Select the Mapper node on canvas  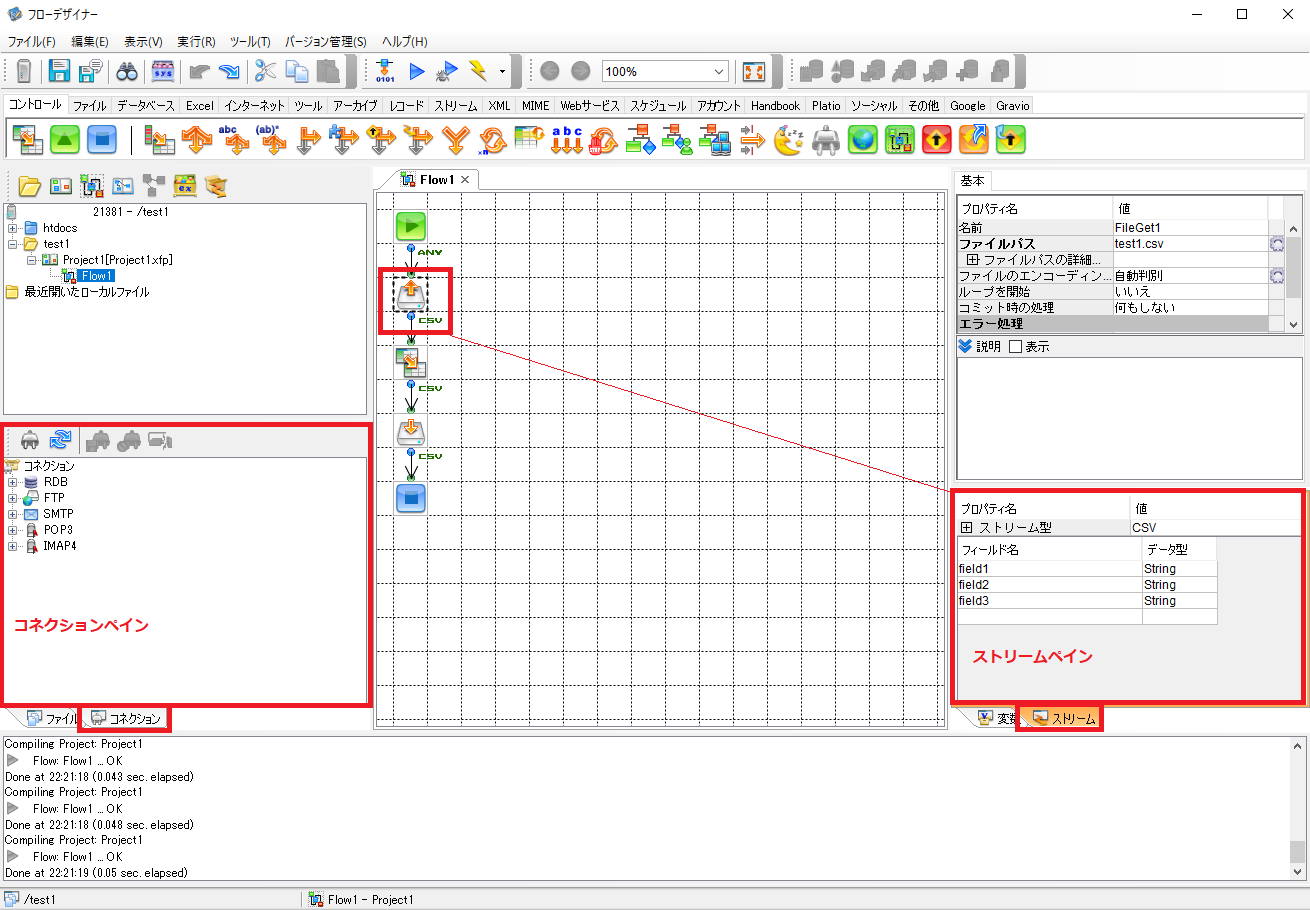[410, 363]
